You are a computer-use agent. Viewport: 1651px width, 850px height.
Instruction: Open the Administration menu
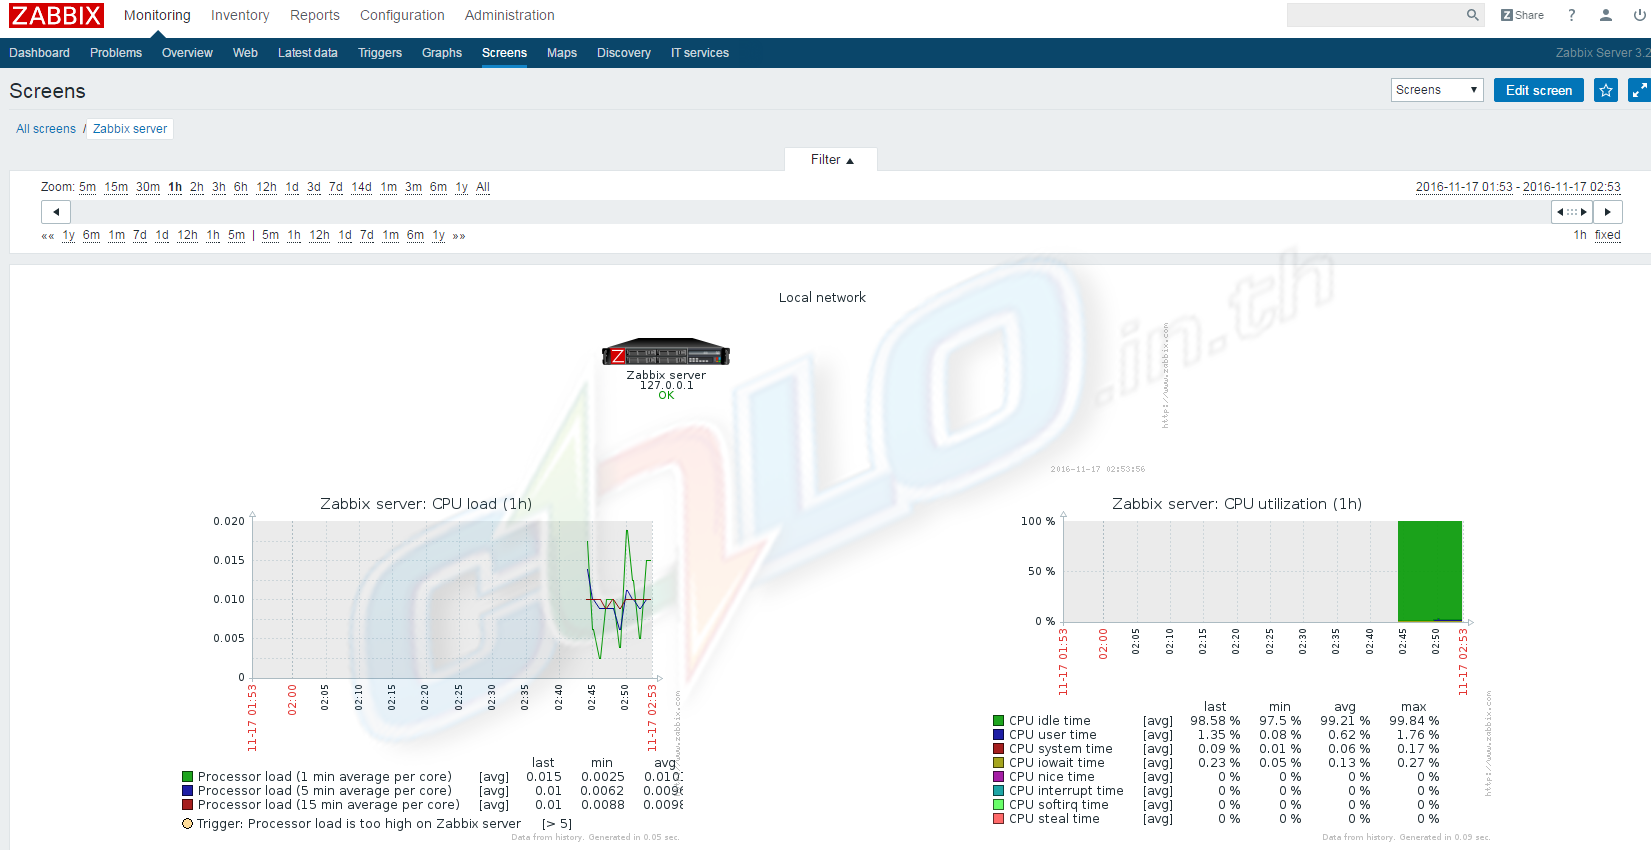510,15
